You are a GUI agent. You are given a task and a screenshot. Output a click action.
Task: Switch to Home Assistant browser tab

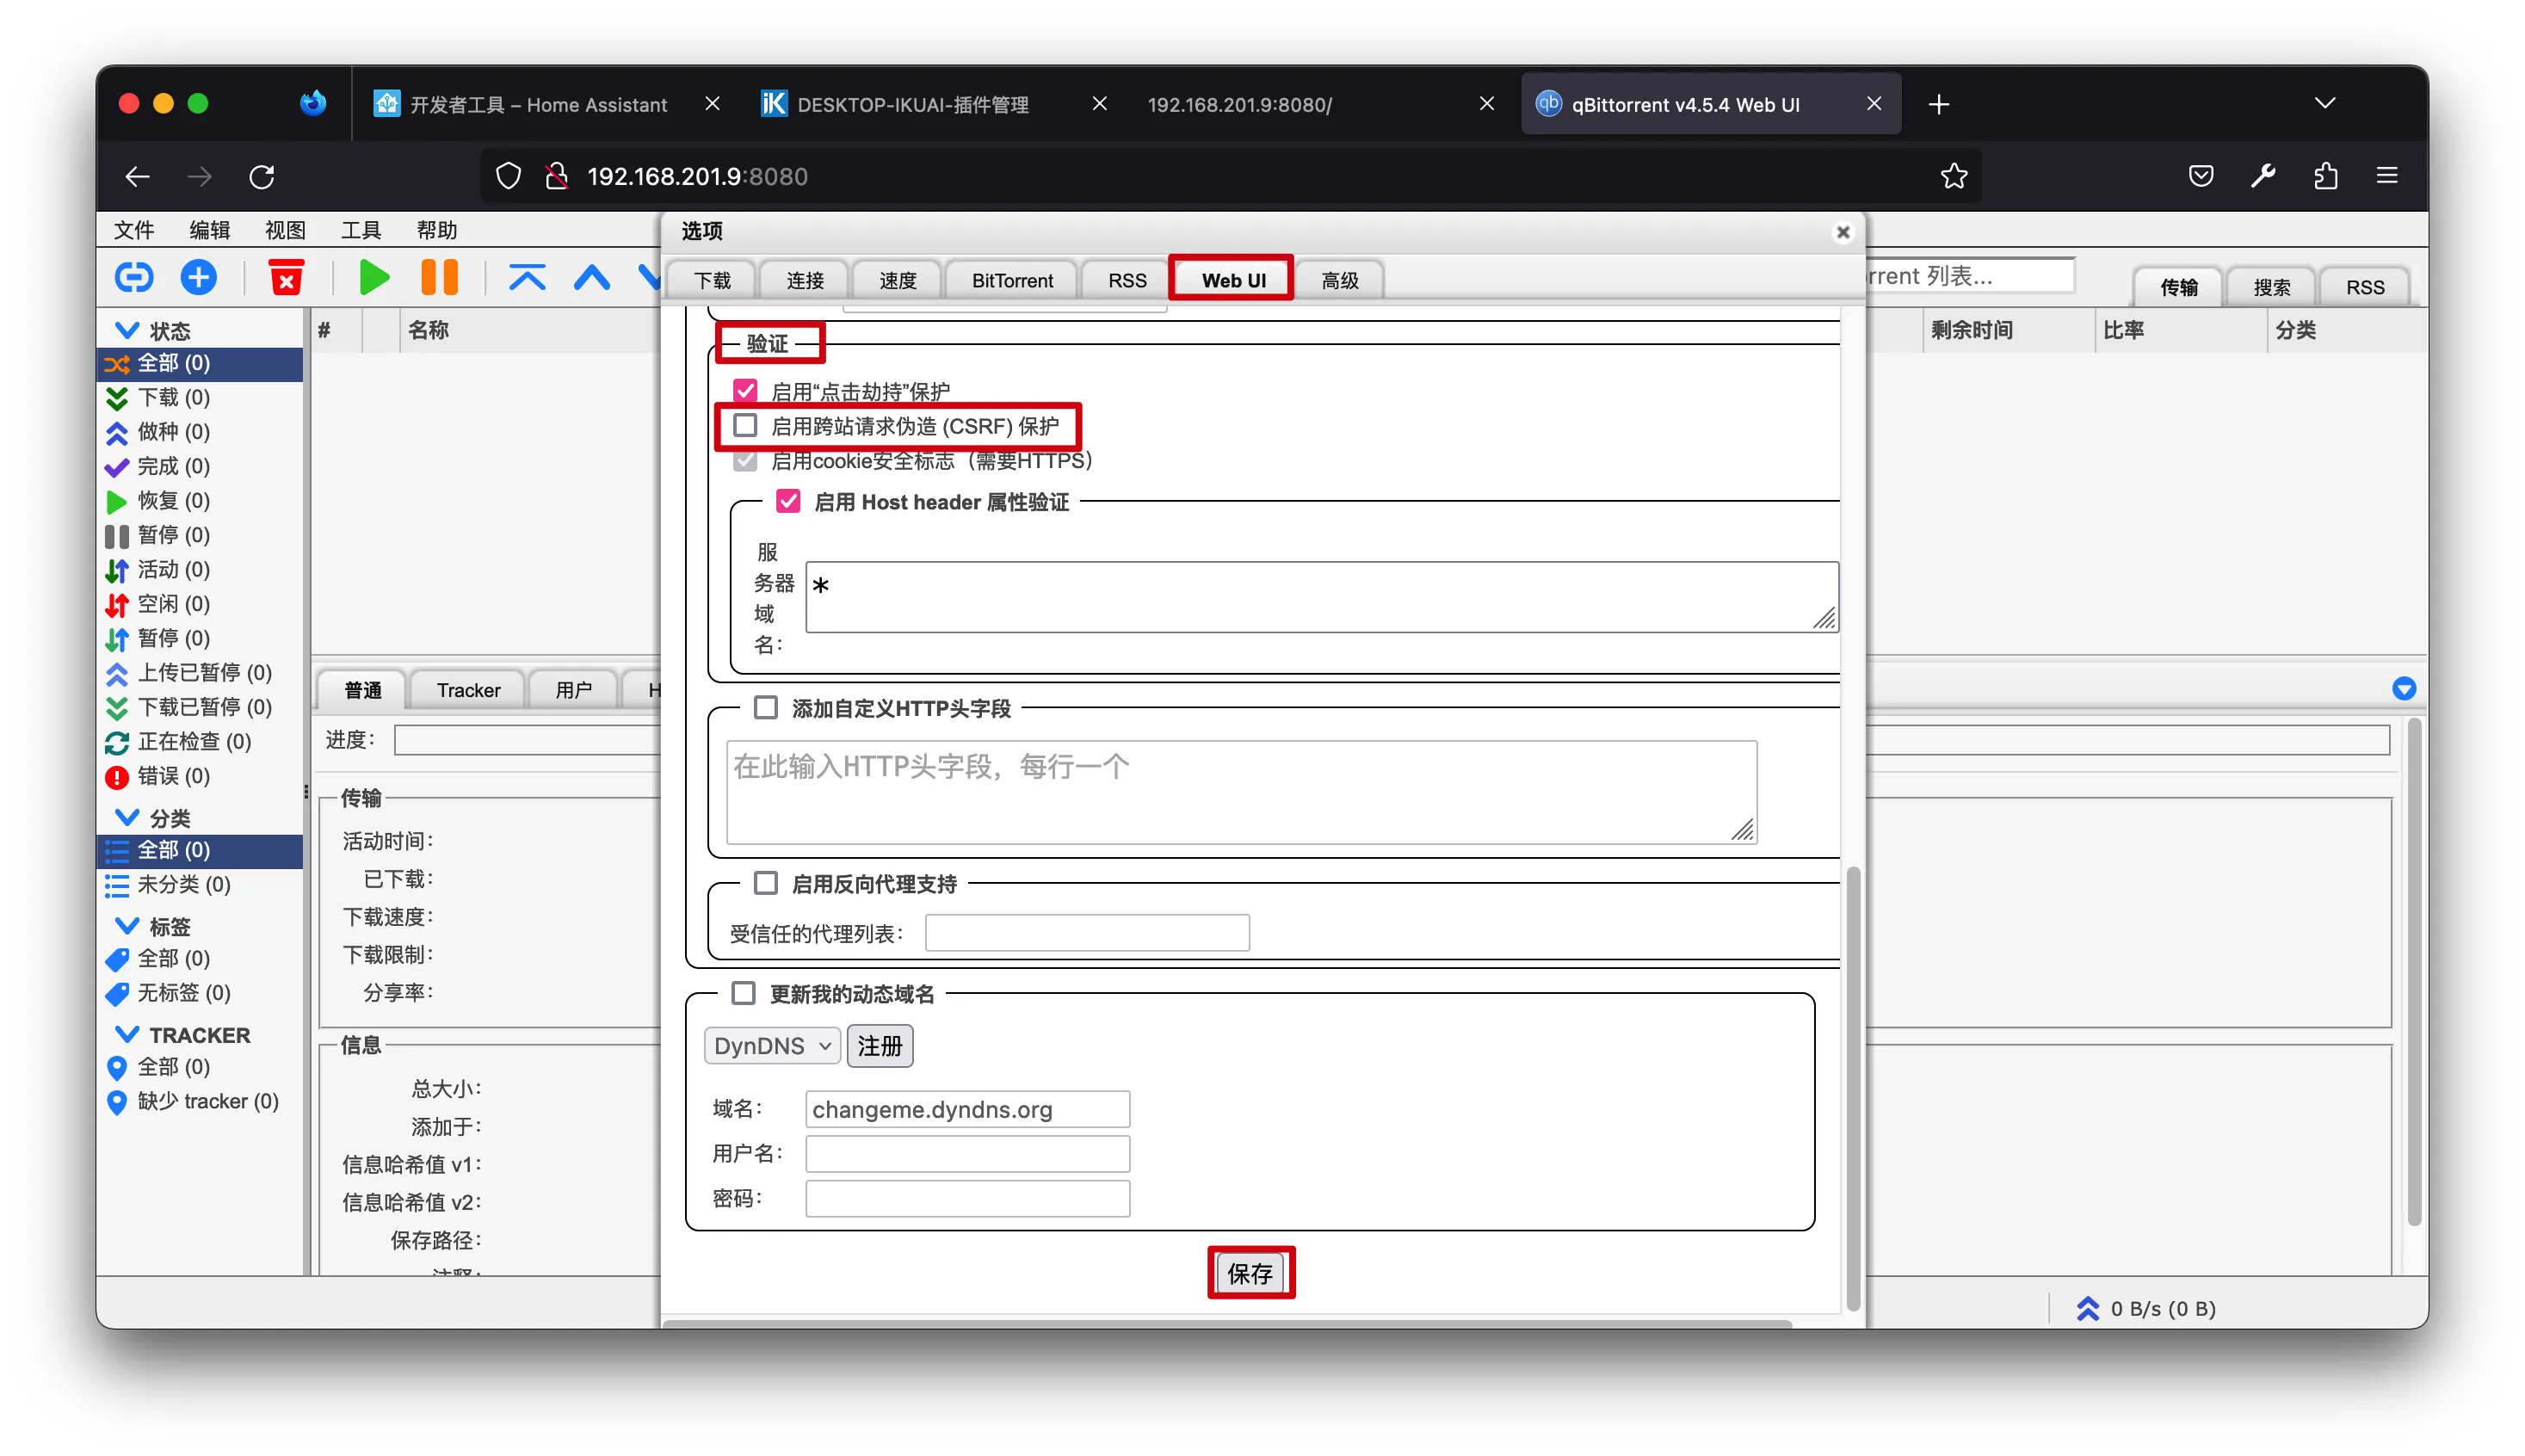click(545, 104)
